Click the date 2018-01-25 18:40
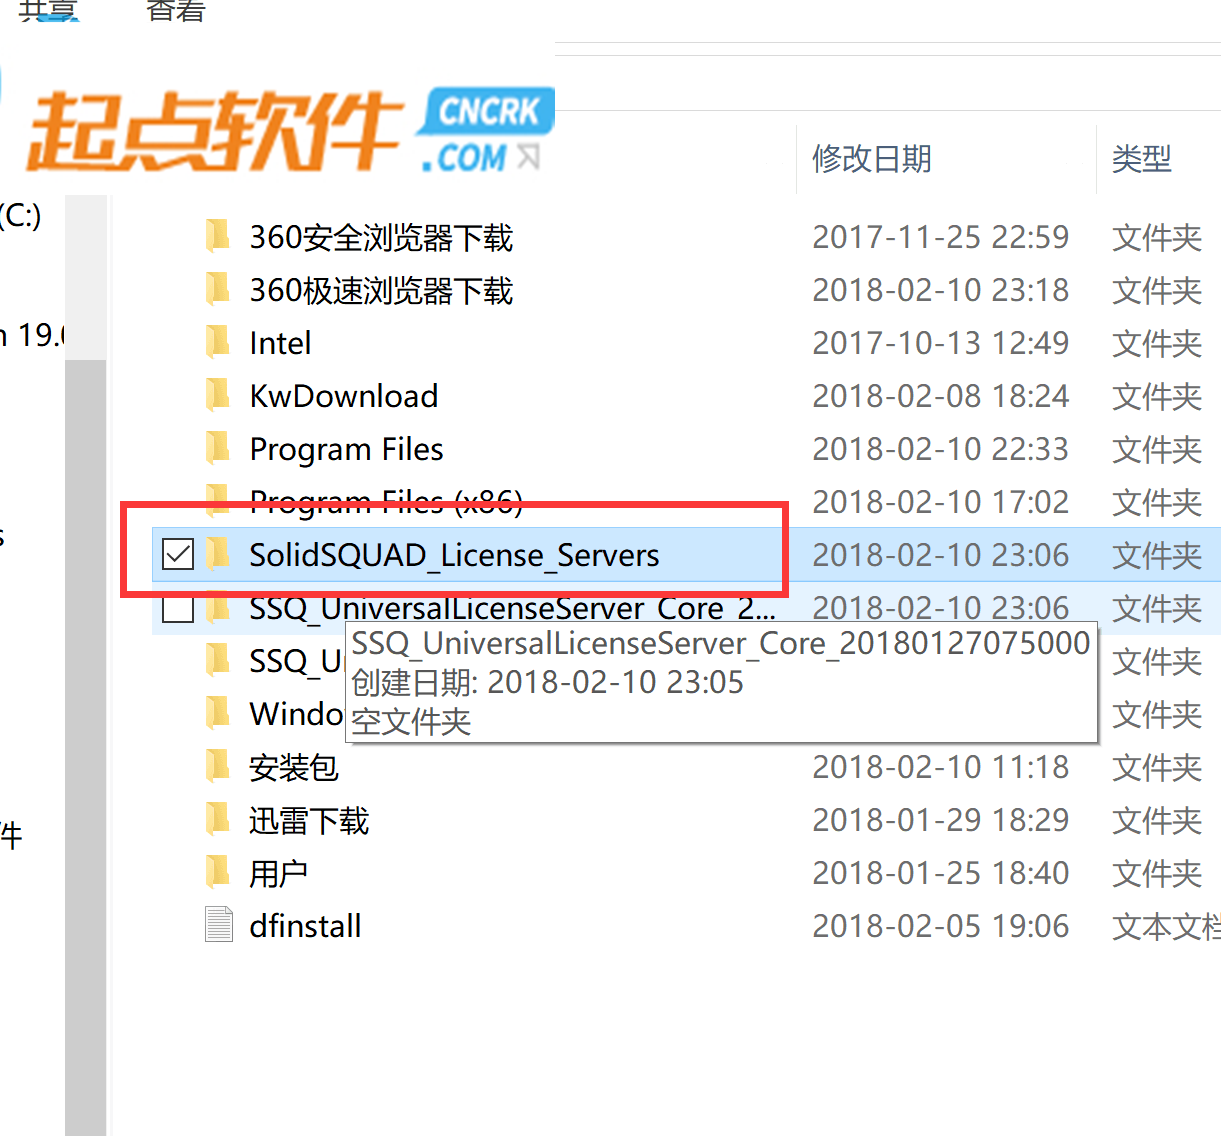Viewport: 1221px width, 1136px height. pos(940,873)
